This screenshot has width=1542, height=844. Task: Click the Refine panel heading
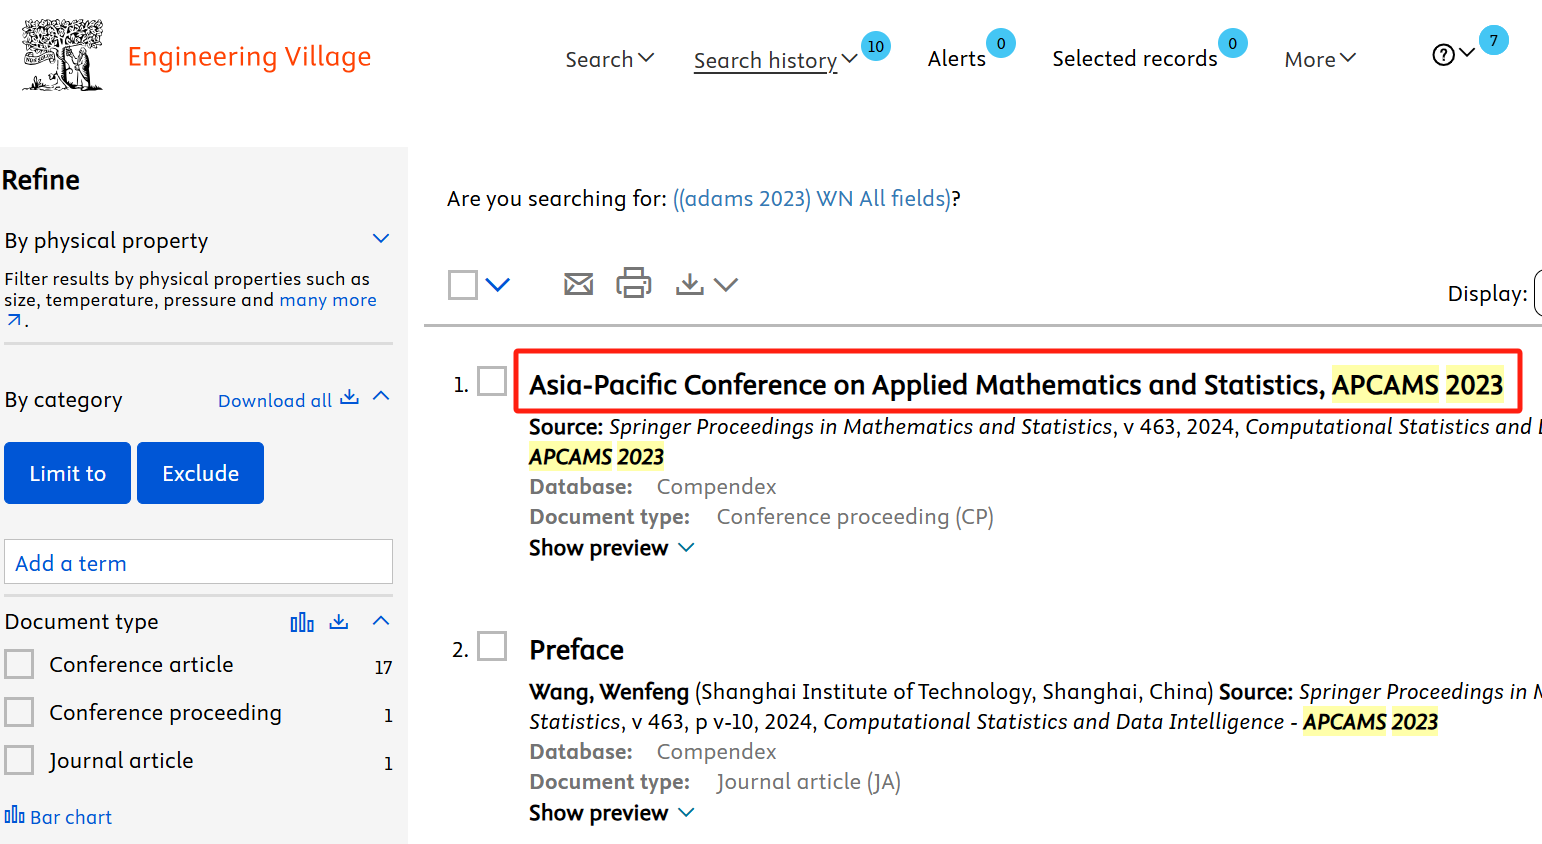click(41, 180)
